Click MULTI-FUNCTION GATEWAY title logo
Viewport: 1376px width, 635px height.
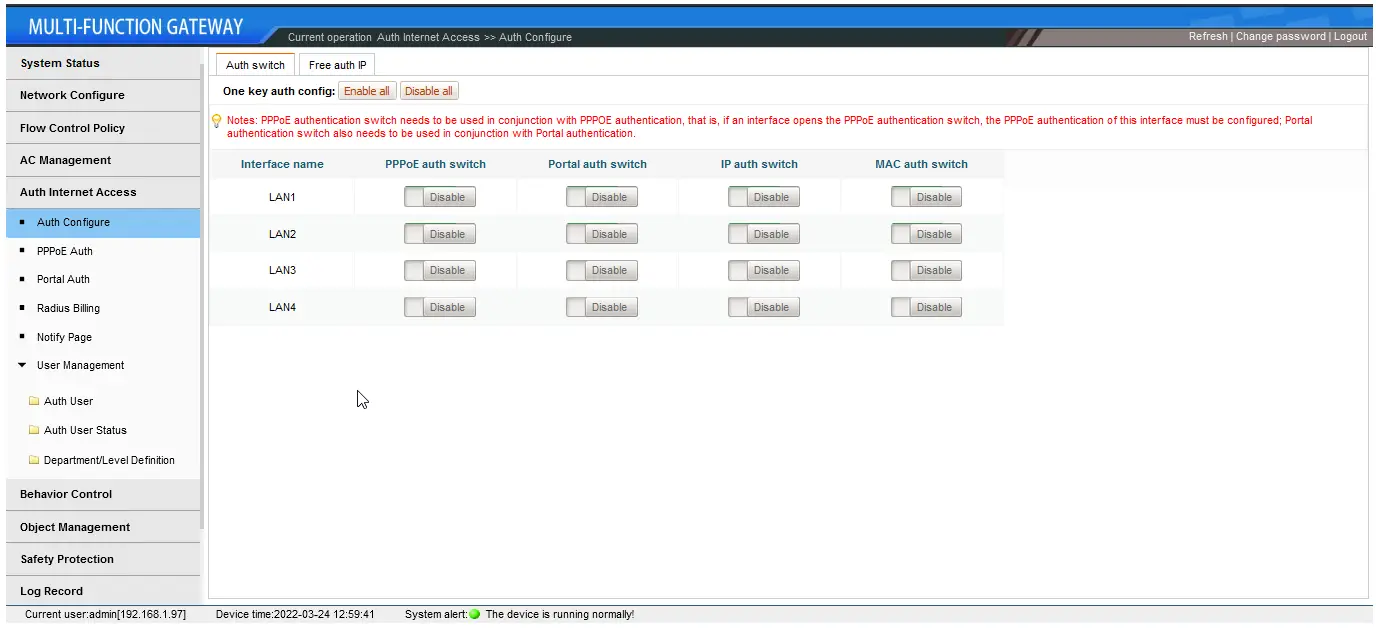click(x=136, y=27)
